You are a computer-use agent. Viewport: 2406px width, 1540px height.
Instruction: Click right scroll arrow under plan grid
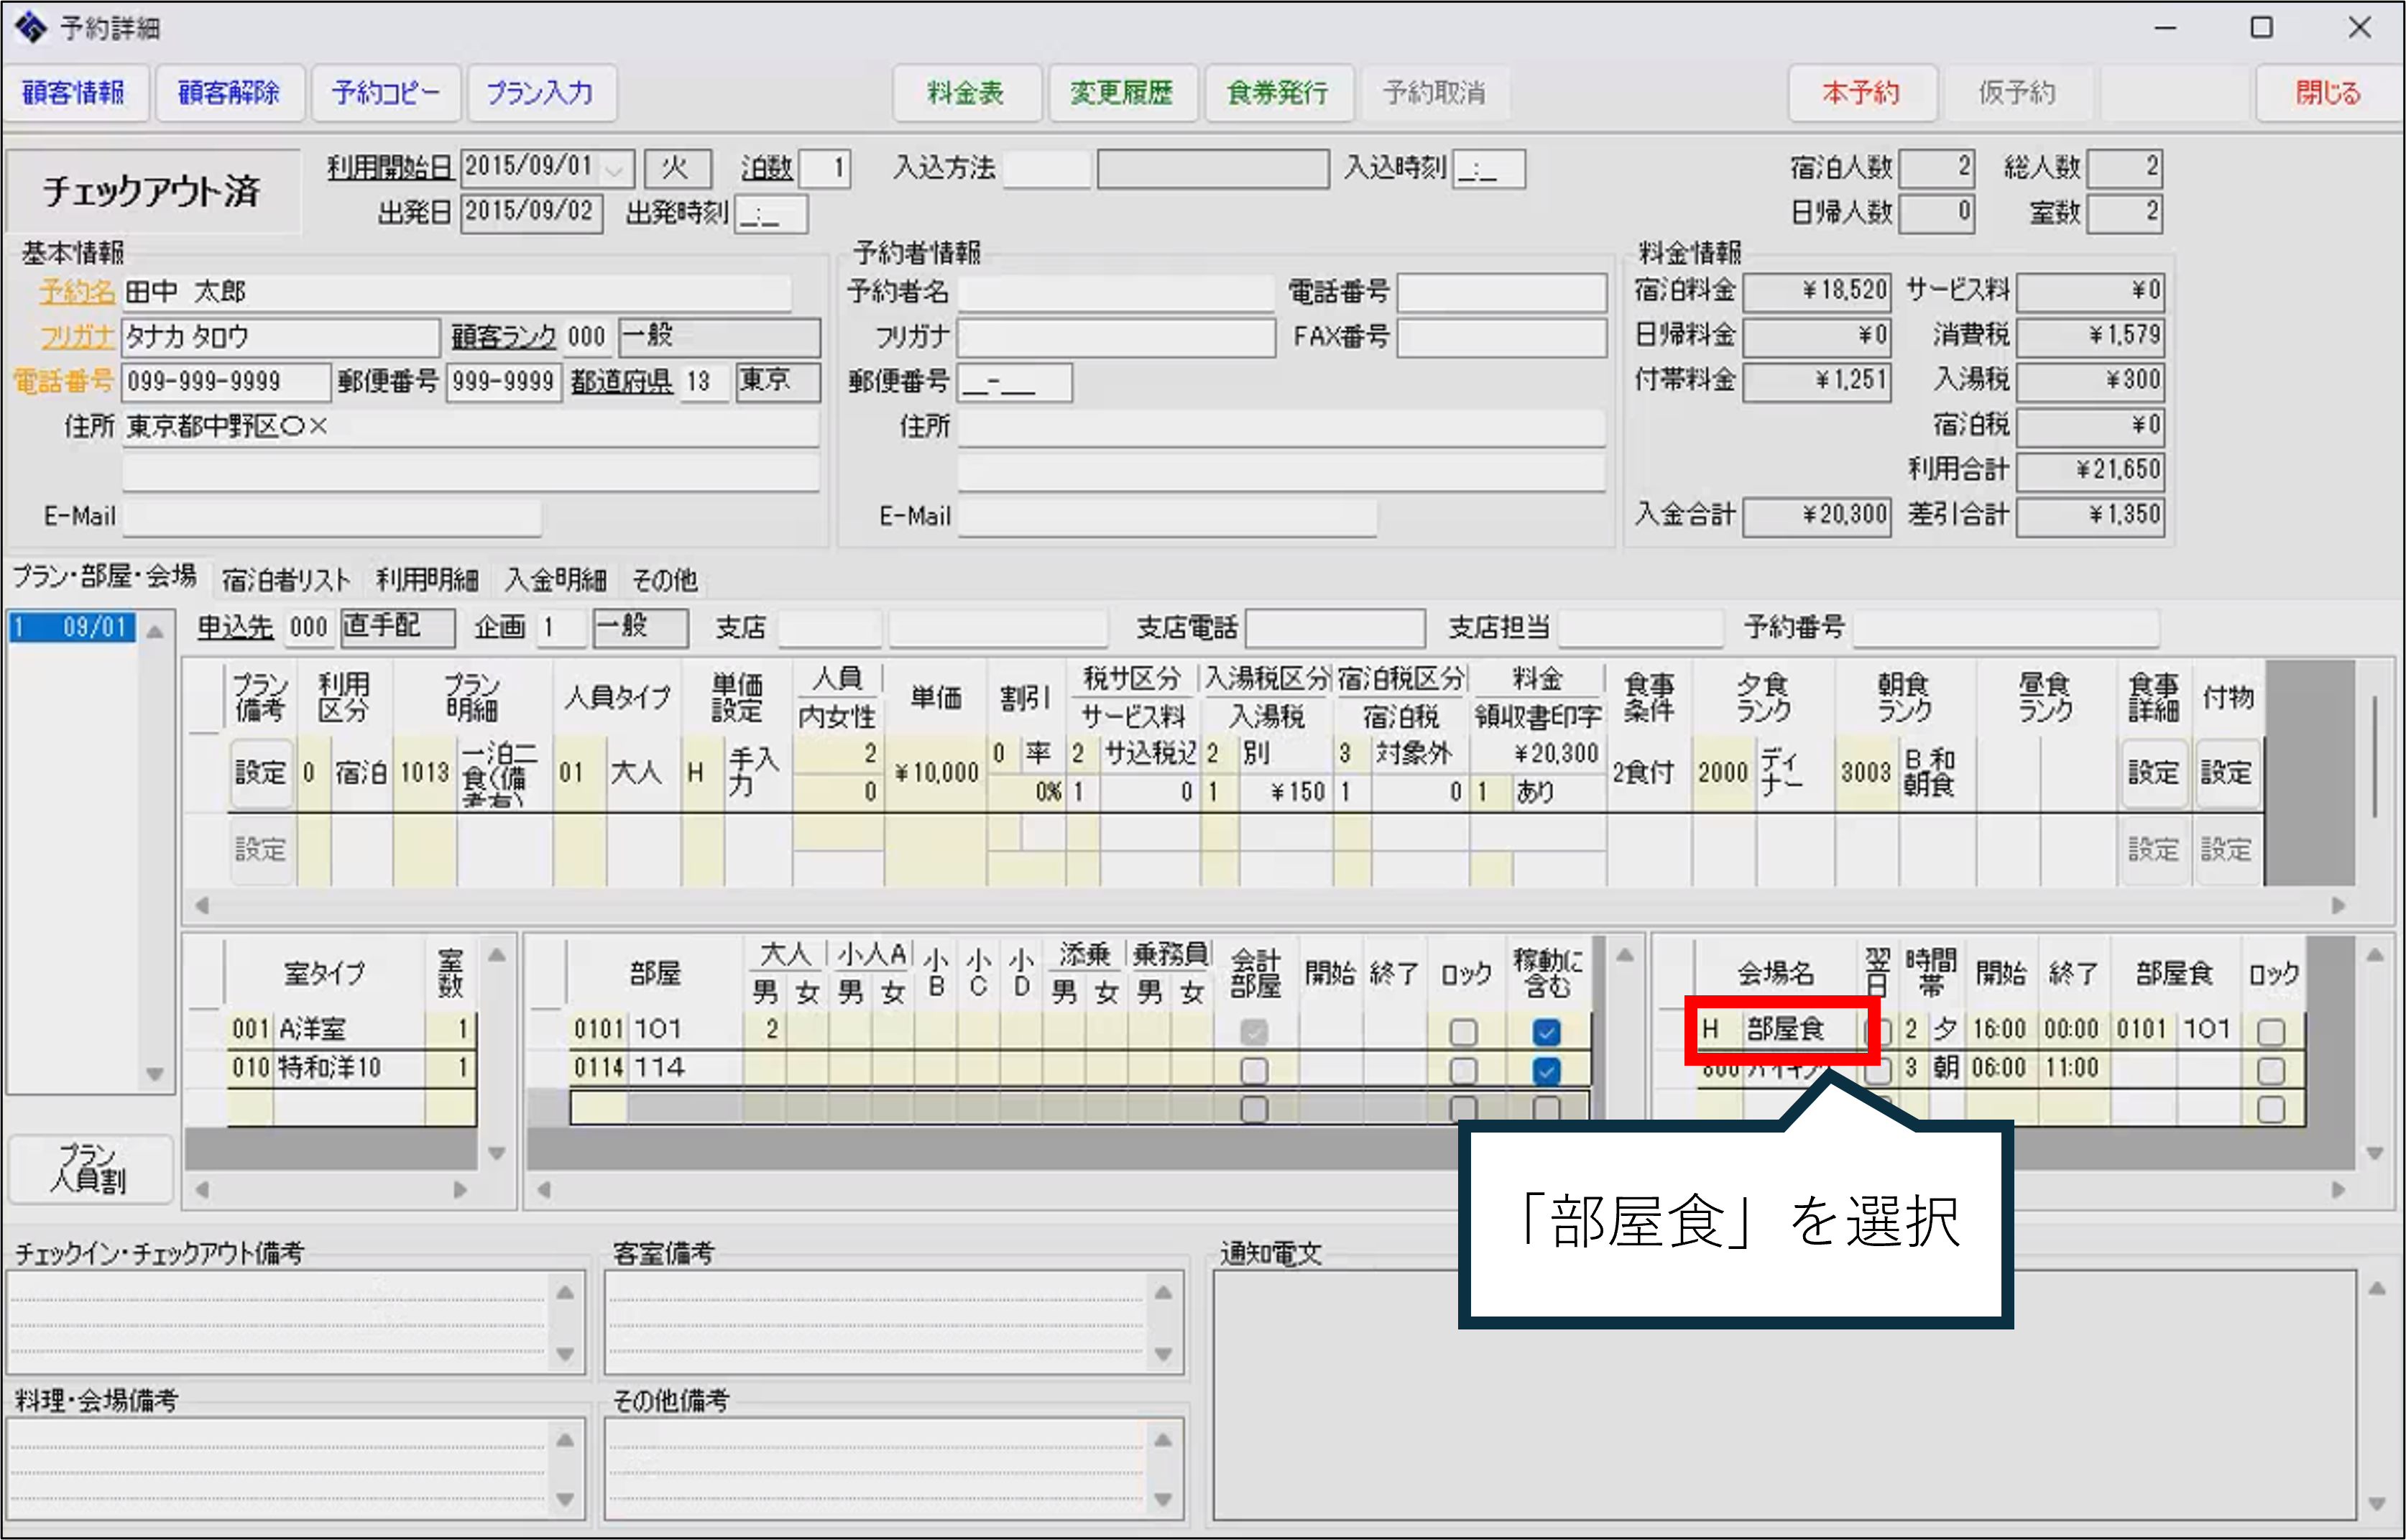(2338, 906)
